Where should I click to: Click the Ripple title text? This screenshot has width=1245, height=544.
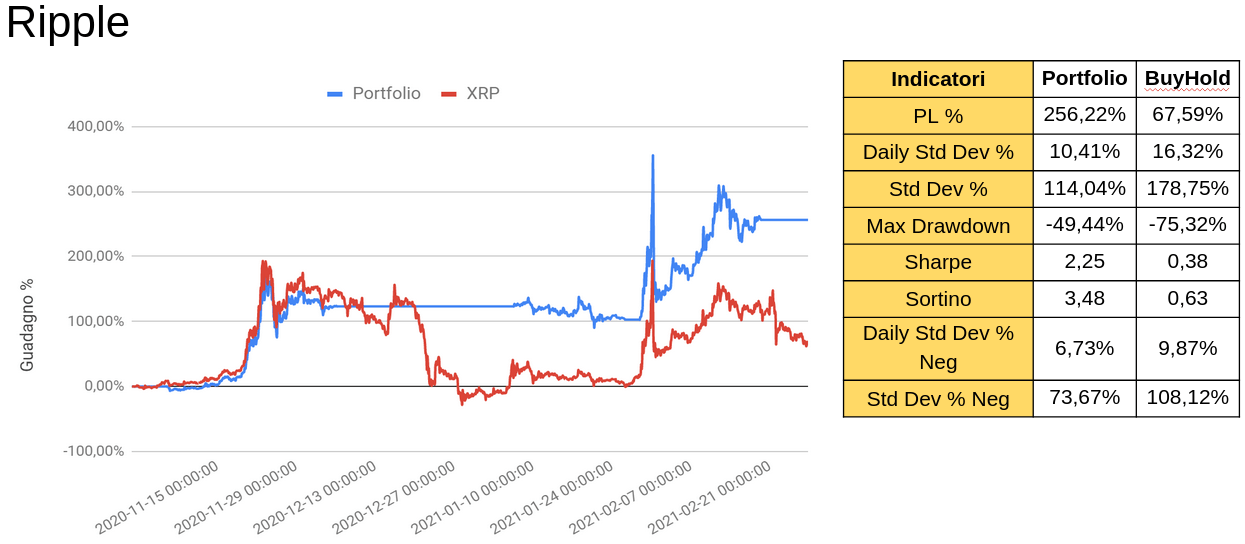tap(68, 23)
